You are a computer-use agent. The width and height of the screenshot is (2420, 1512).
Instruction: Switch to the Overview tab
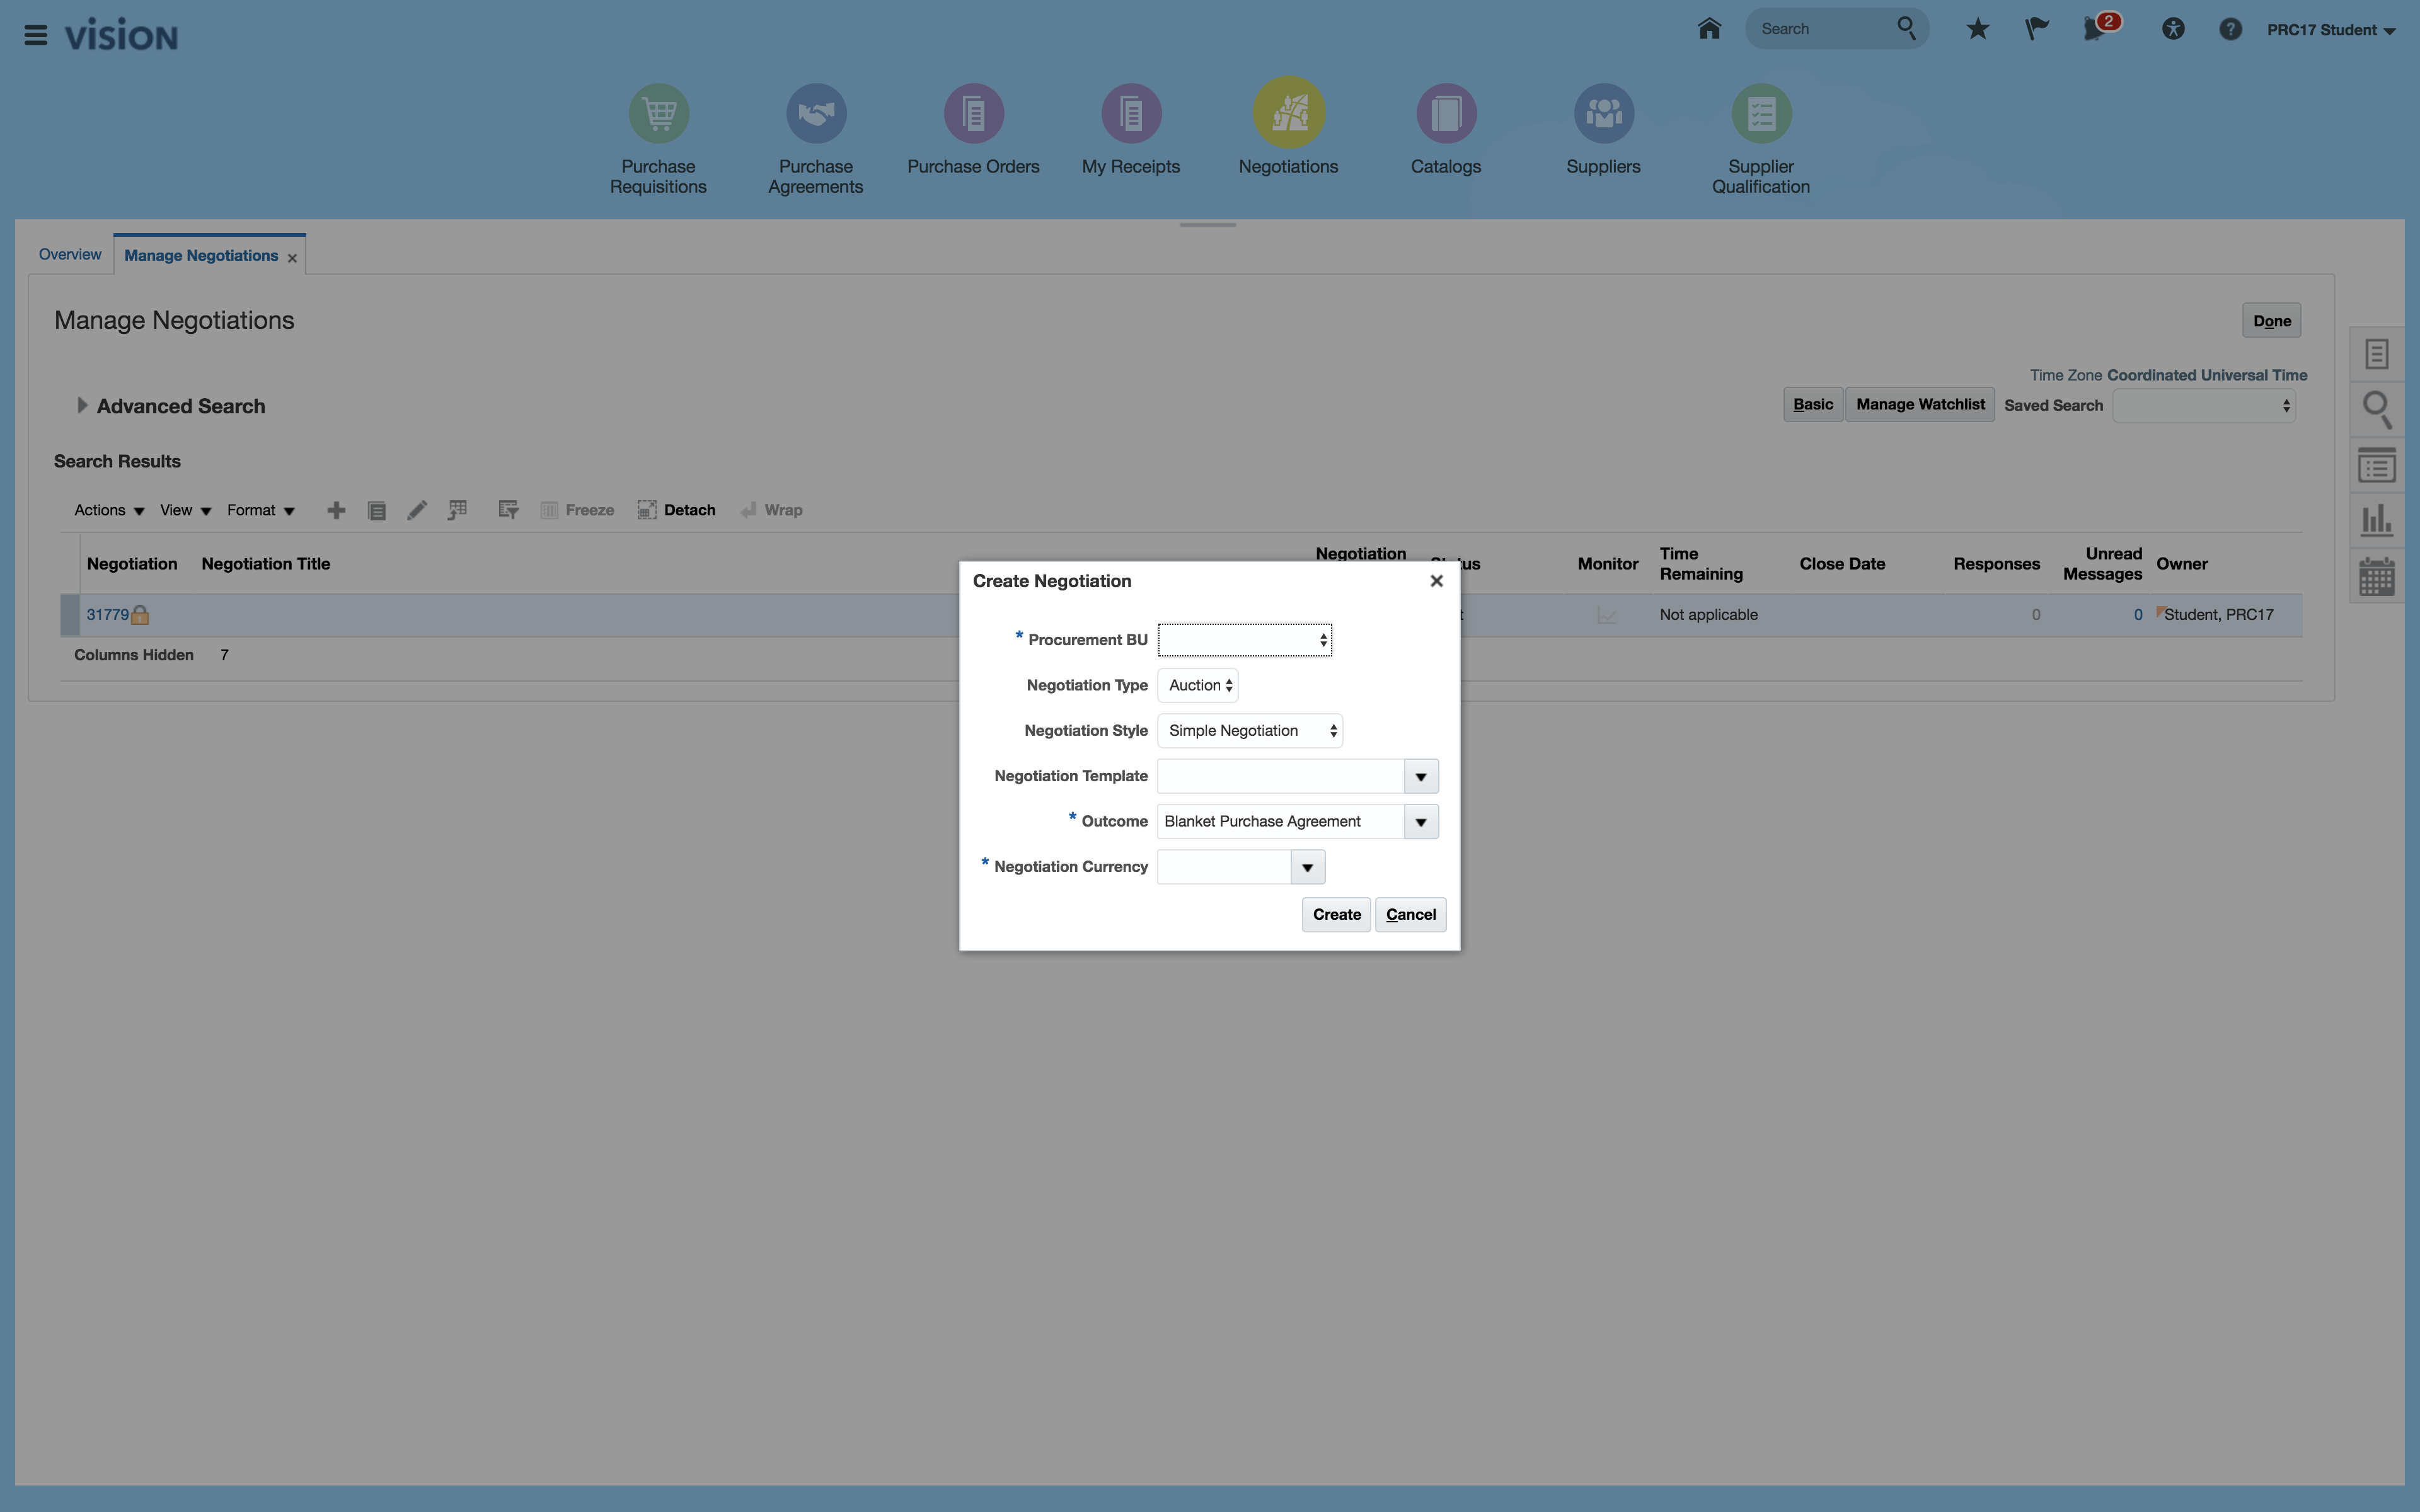click(70, 254)
